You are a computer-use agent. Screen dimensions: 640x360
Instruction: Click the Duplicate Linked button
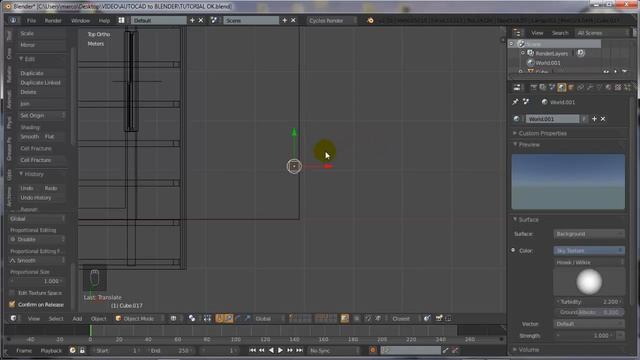click(41, 82)
